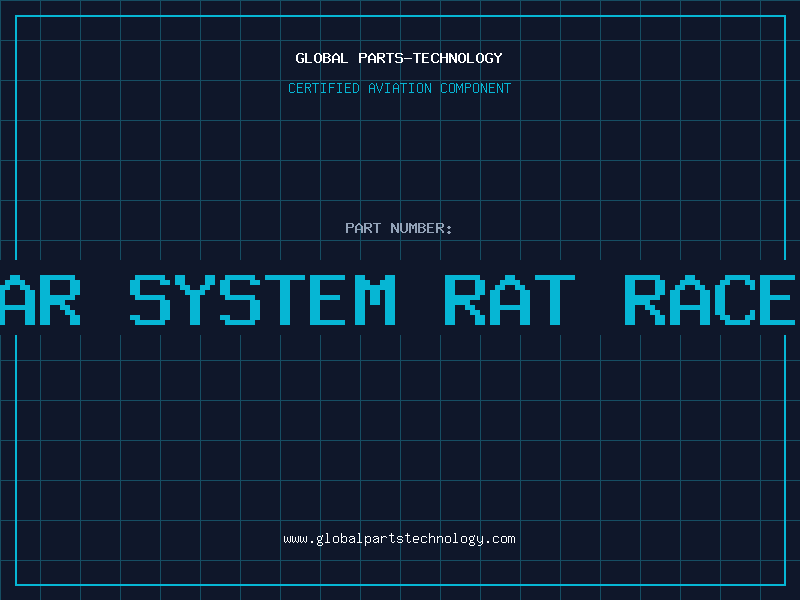Click the word GLOBAL in the title
The width and height of the screenshot is (800, 600).
[321, 58]
